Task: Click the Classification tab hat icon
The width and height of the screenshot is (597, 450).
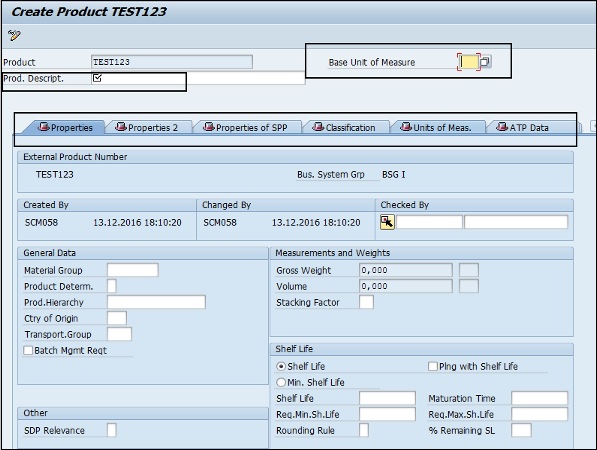Action: click(318, 127)
